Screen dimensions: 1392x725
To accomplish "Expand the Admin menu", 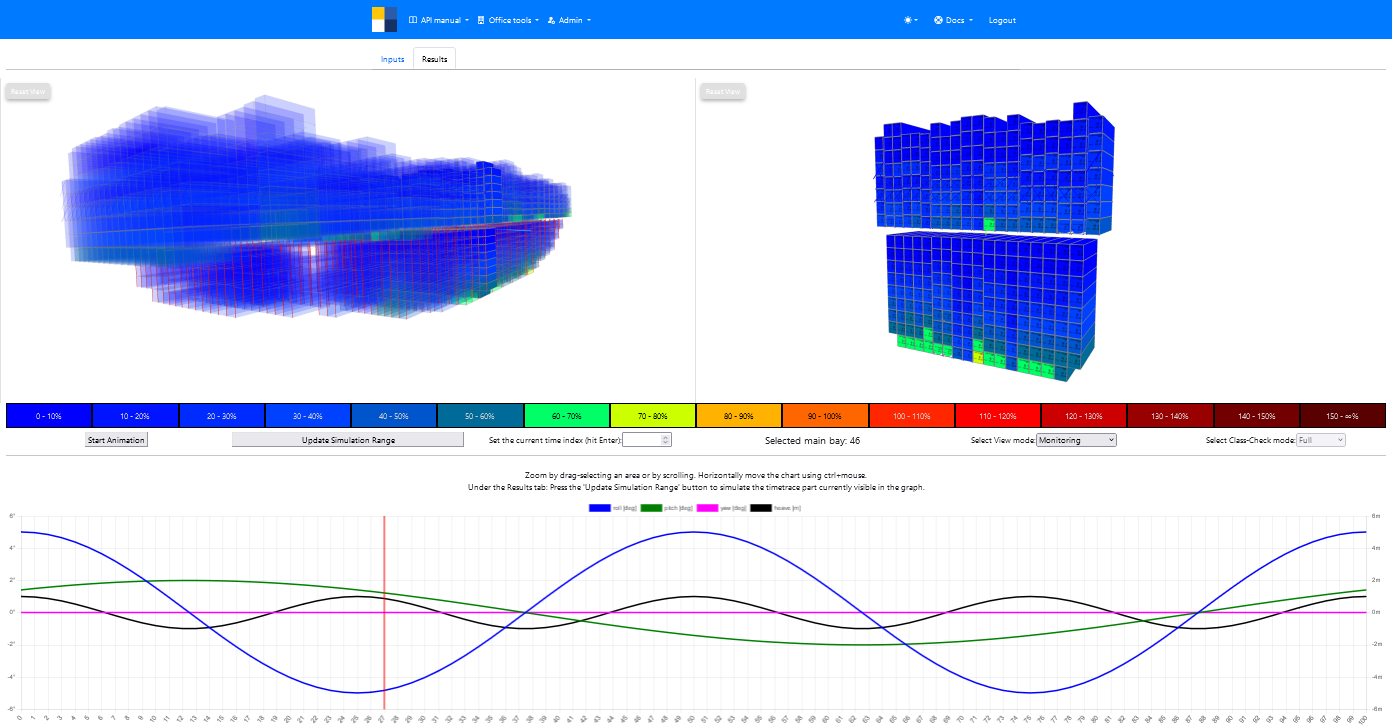I will (570, 20).
